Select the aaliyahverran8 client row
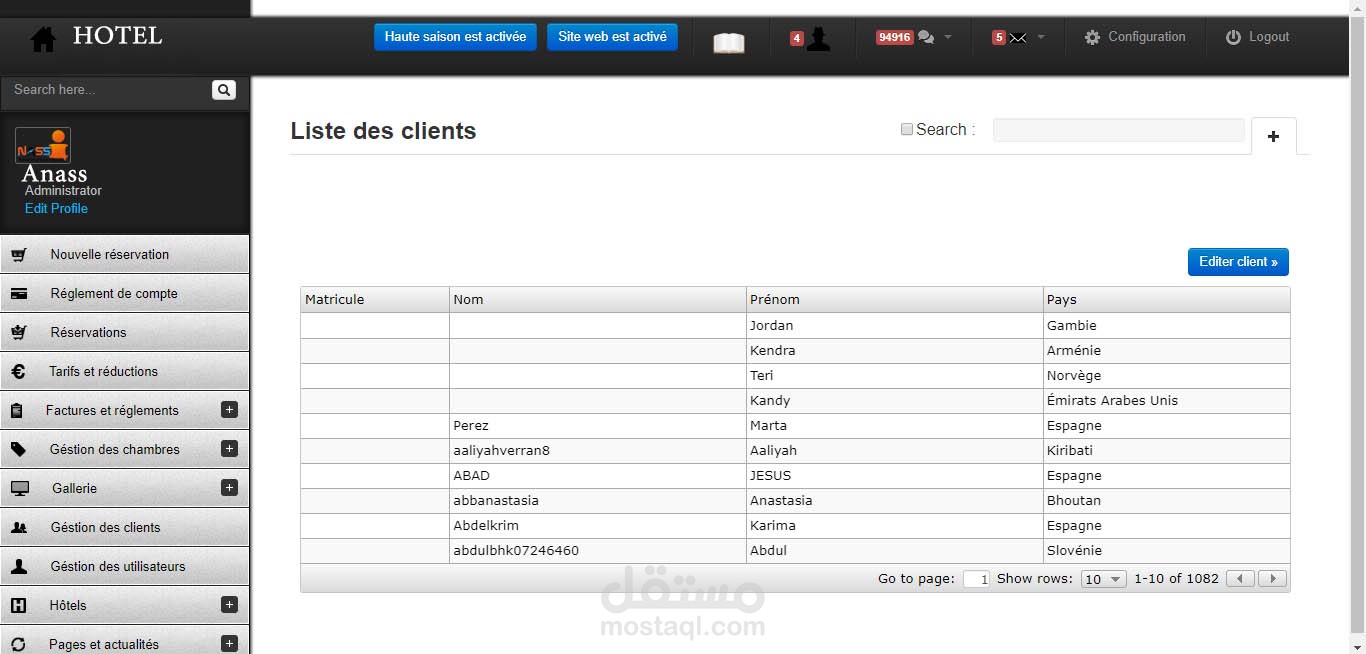 [795, 451]
